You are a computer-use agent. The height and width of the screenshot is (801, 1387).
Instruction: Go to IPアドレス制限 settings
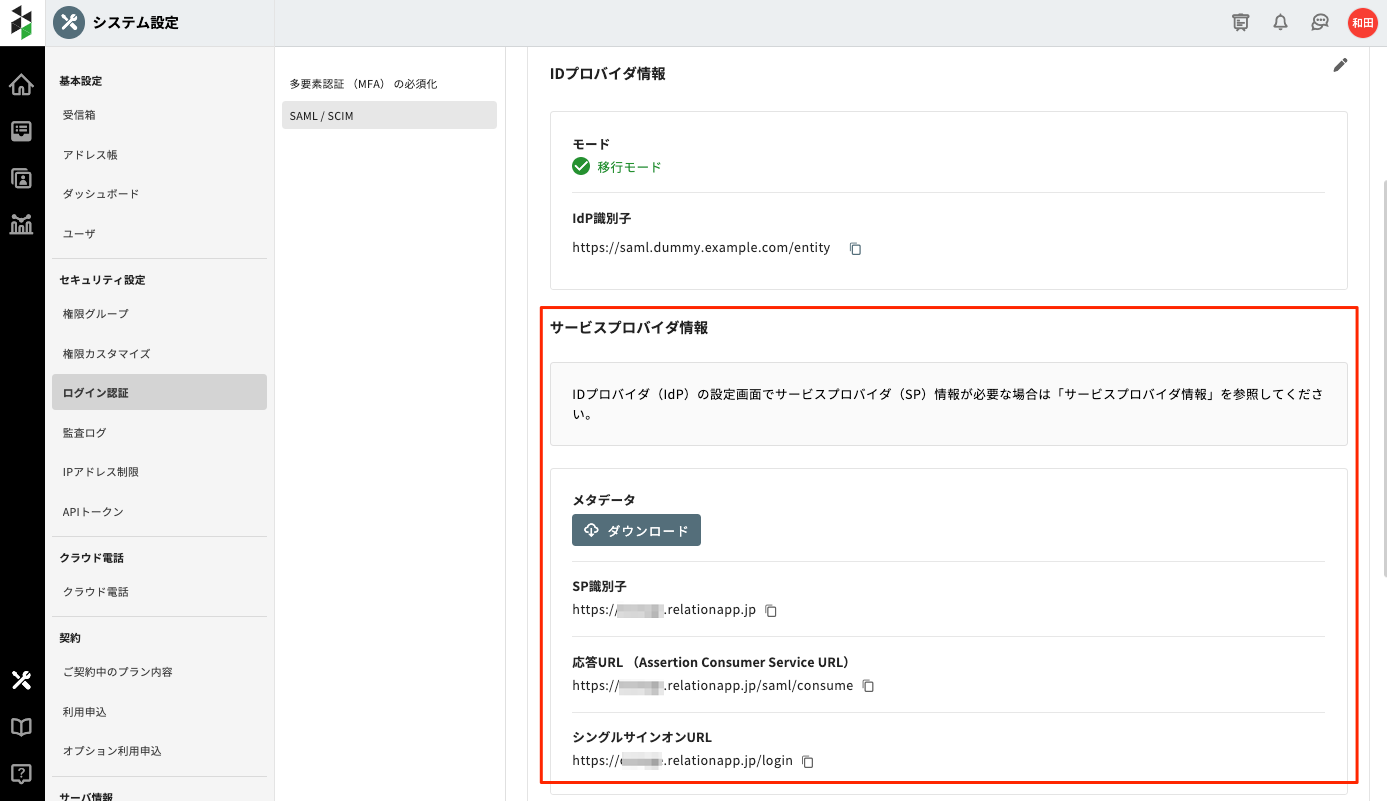pyautogui.click(x=100, y=472)
